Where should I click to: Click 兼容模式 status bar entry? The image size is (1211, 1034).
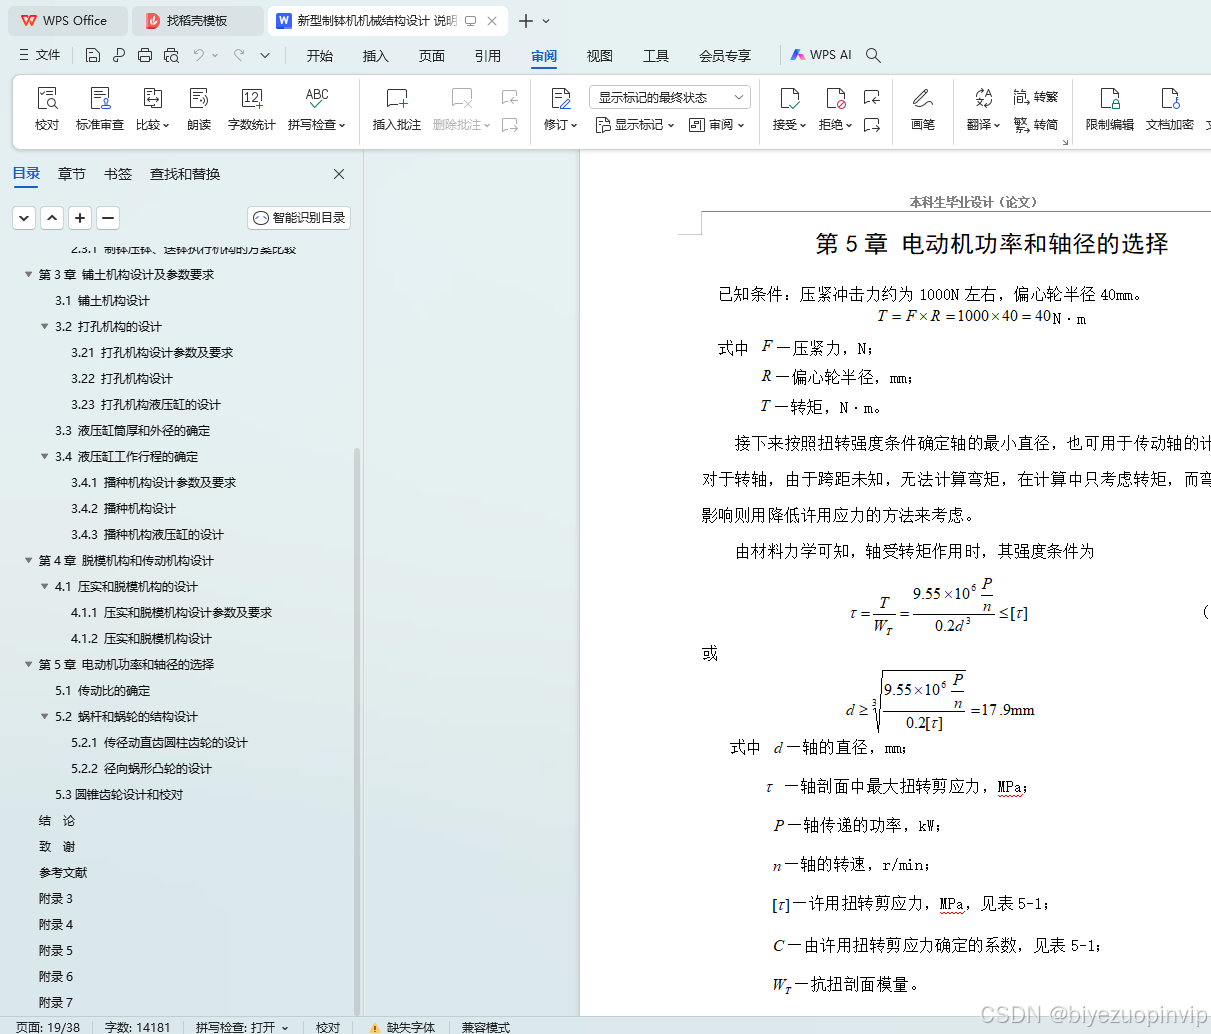pos(486,1026)
